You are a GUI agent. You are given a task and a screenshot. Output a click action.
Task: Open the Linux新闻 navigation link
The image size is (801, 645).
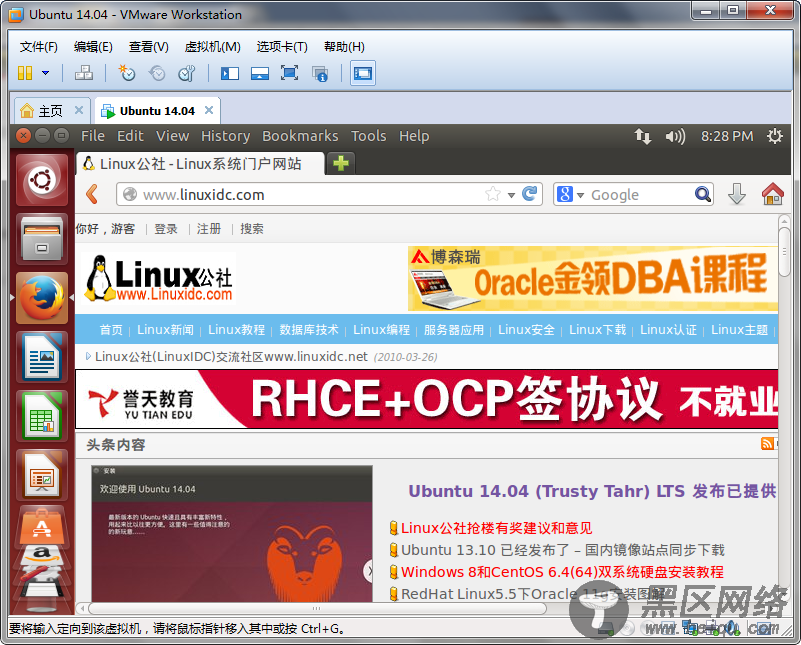166,330
